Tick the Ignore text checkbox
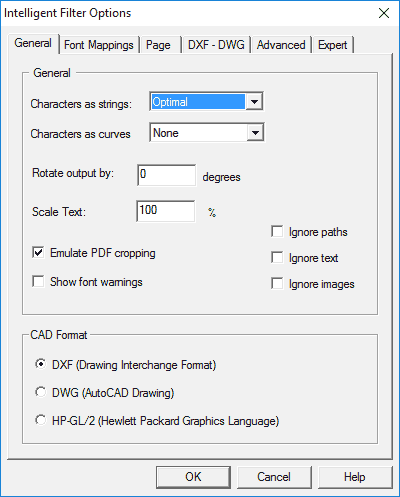 [277, 257]
